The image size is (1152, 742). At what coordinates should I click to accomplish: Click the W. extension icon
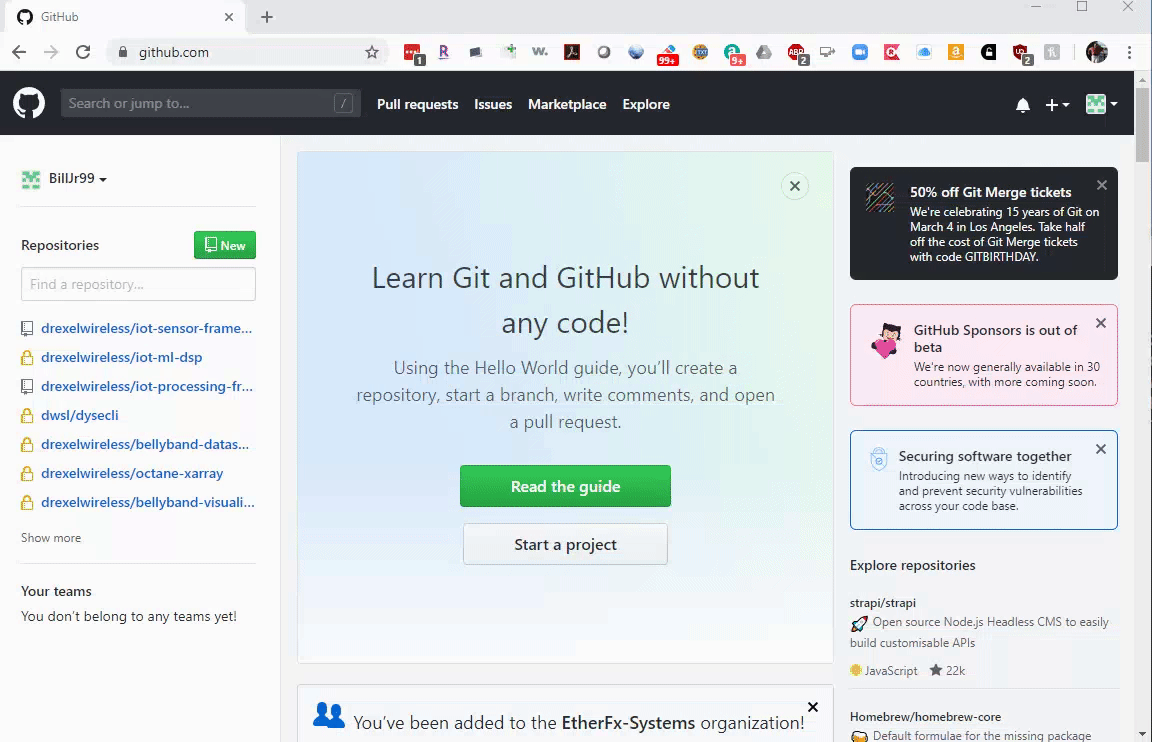tap(540, 52)
